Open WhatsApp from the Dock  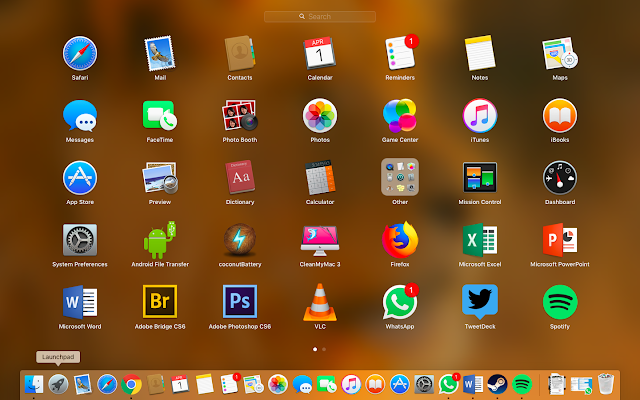(x=449, y=384)
